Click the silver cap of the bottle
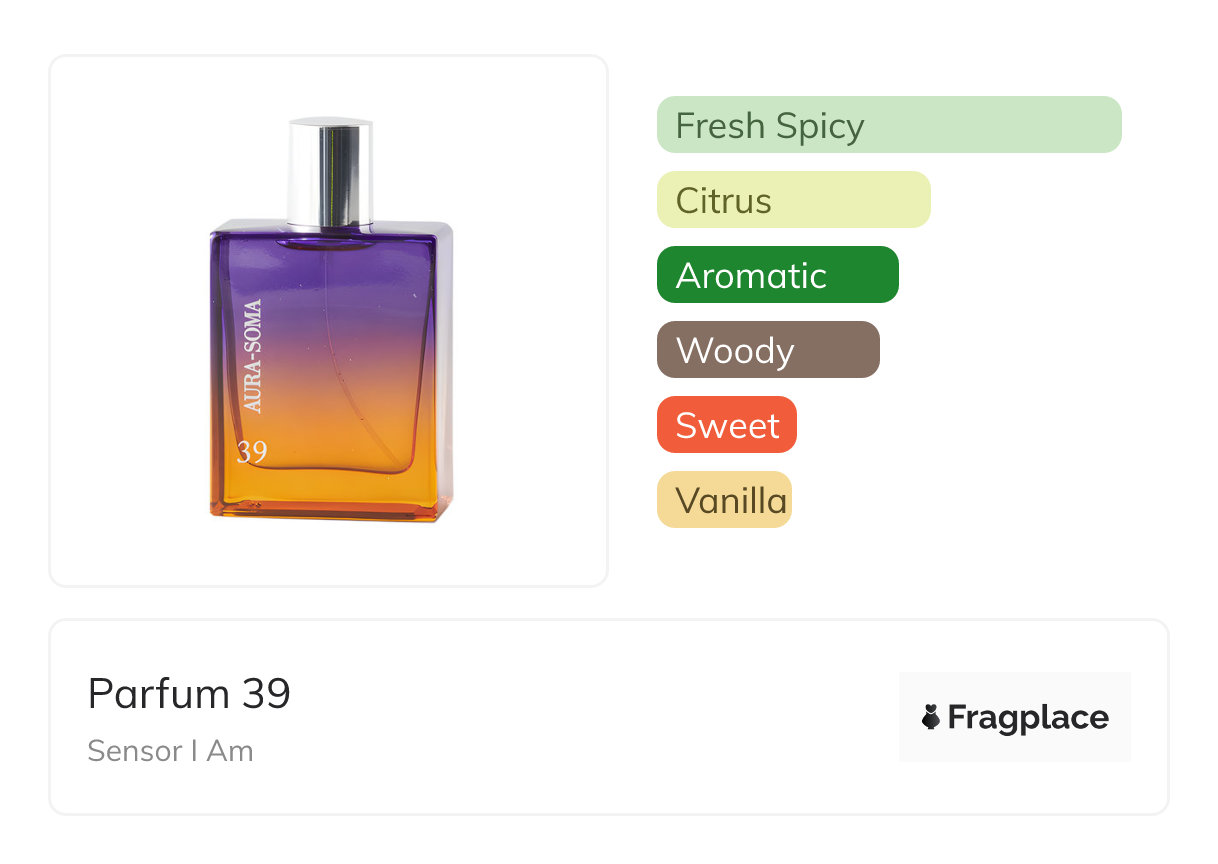 coord(330,171)
